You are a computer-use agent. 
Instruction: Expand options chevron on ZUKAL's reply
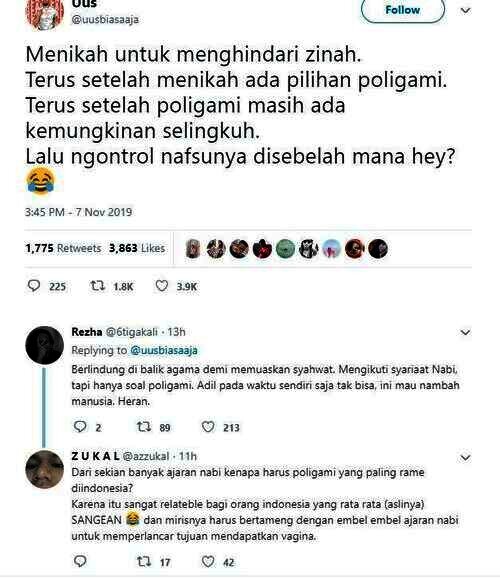pyautogui.click(x=465, y=457)
